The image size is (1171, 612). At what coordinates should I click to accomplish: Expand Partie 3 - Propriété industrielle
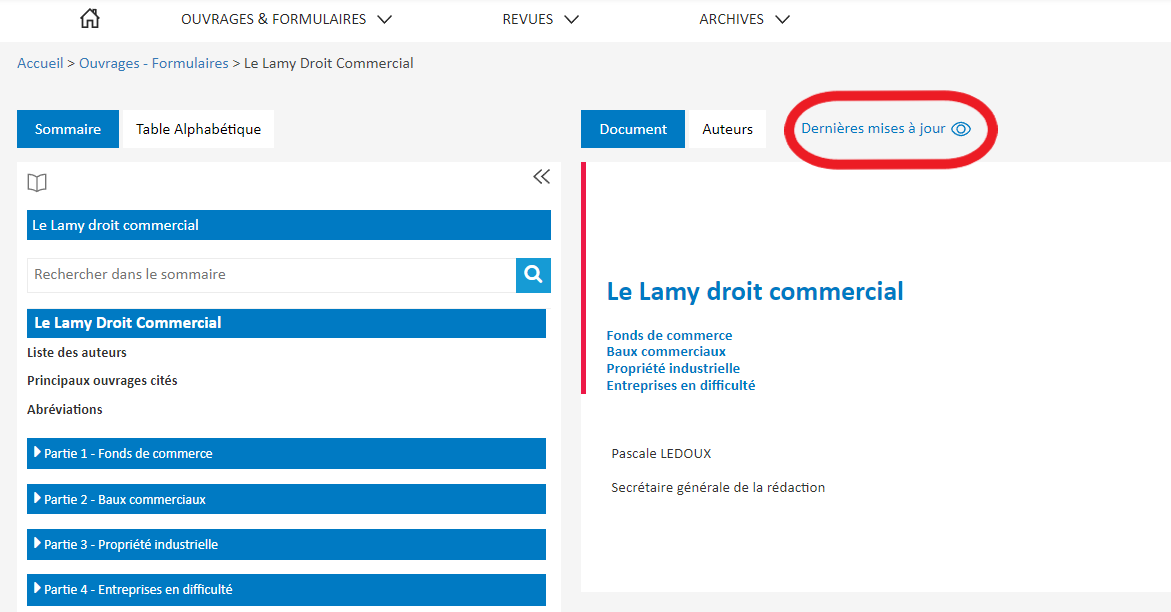coord(286,545)
